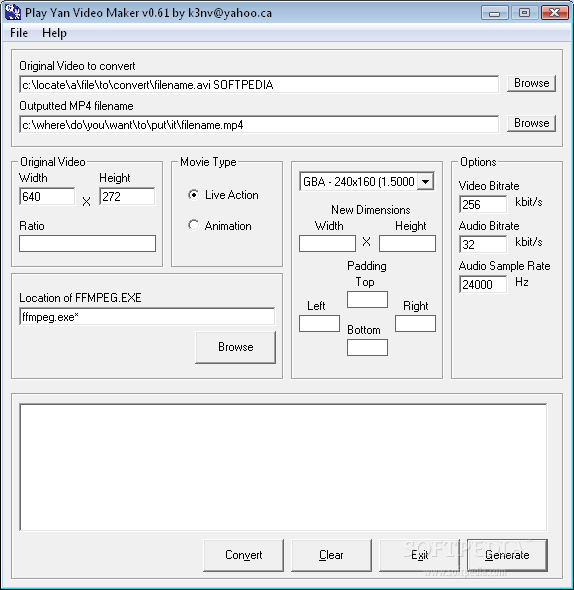Click the Padding Bottom field

(x=367, y=347)
